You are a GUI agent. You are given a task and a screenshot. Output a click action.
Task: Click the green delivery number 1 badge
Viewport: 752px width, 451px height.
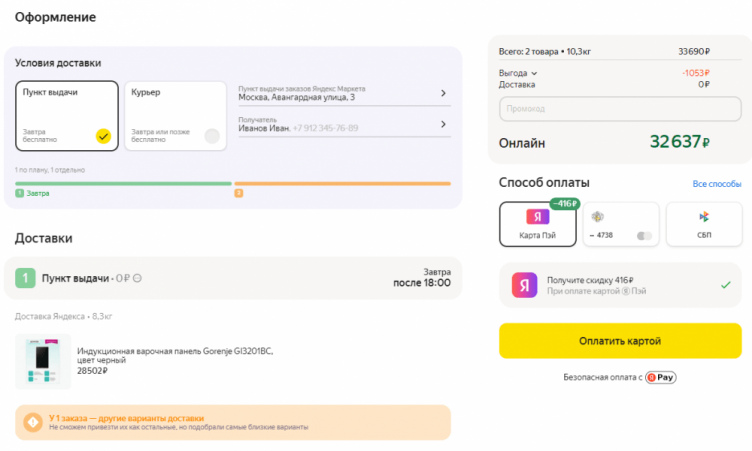click(x=26, y=278)
